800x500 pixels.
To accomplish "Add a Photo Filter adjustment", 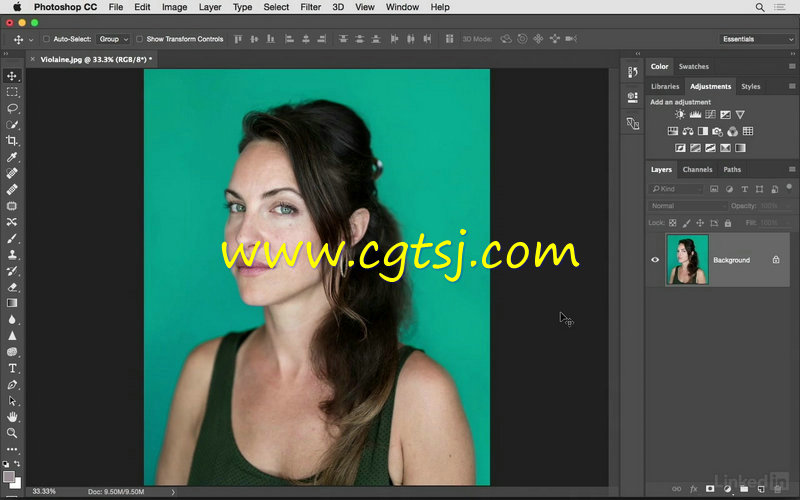I will (717, 131).
